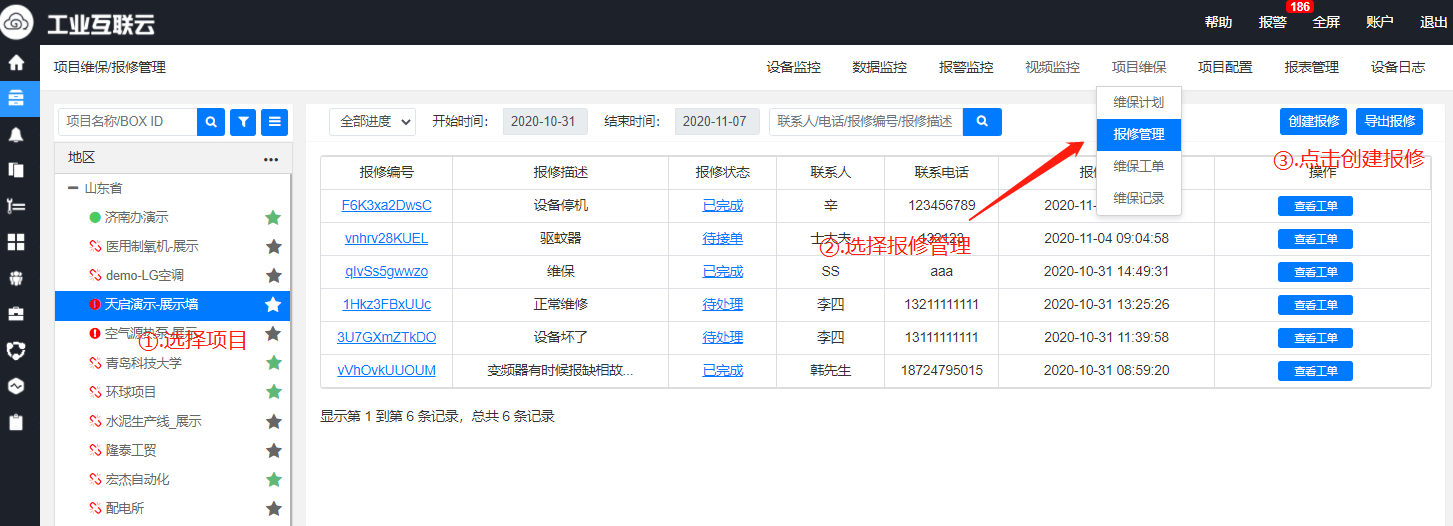Toggle favorite star for 隆泰工贸
Viewport: 1453px width, 526px height.
273,450
